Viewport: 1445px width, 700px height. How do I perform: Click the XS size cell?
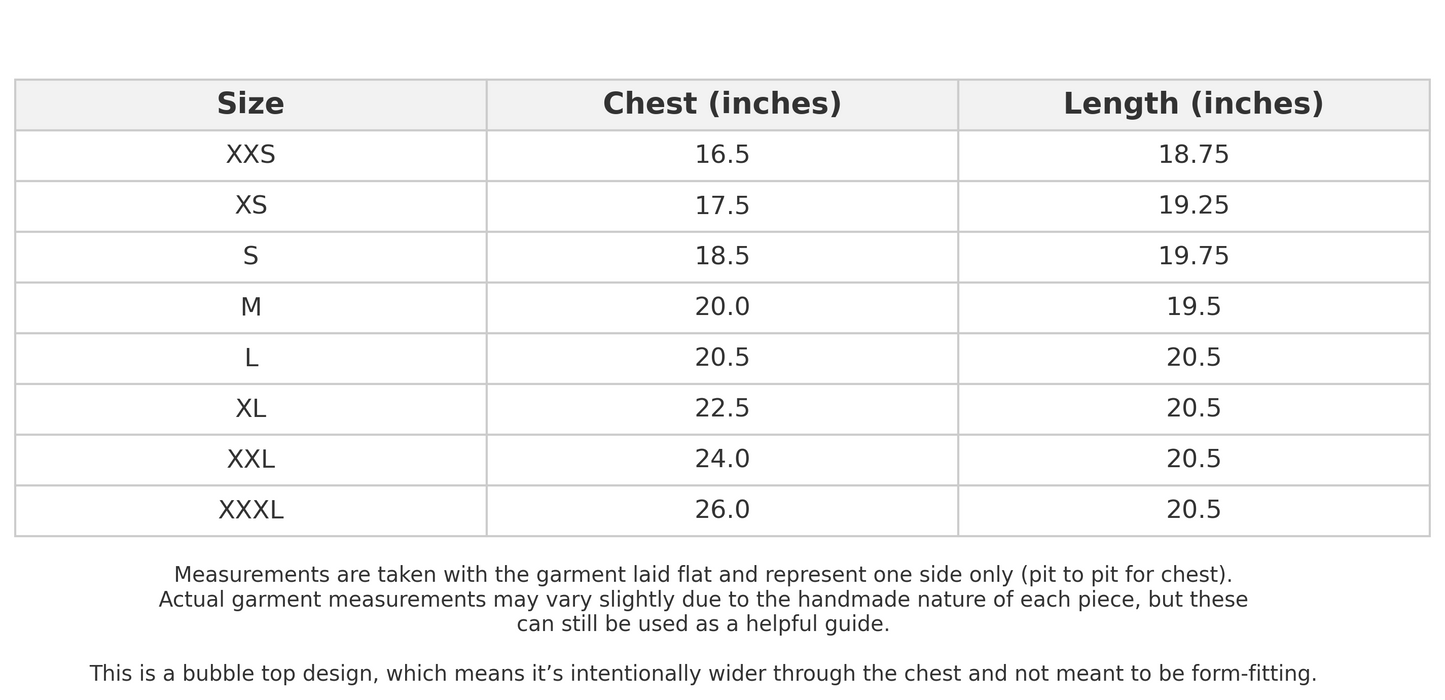(250, 206)
